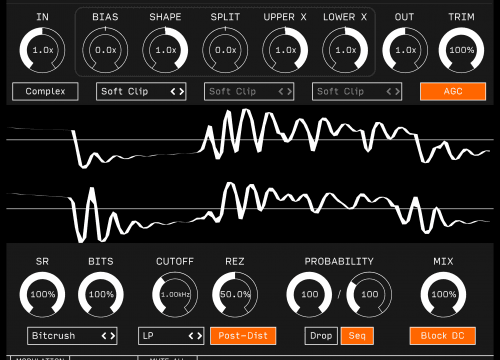Click the MIX knob
The width and height of the screenshot is (500, 360).
coord(443,295)
